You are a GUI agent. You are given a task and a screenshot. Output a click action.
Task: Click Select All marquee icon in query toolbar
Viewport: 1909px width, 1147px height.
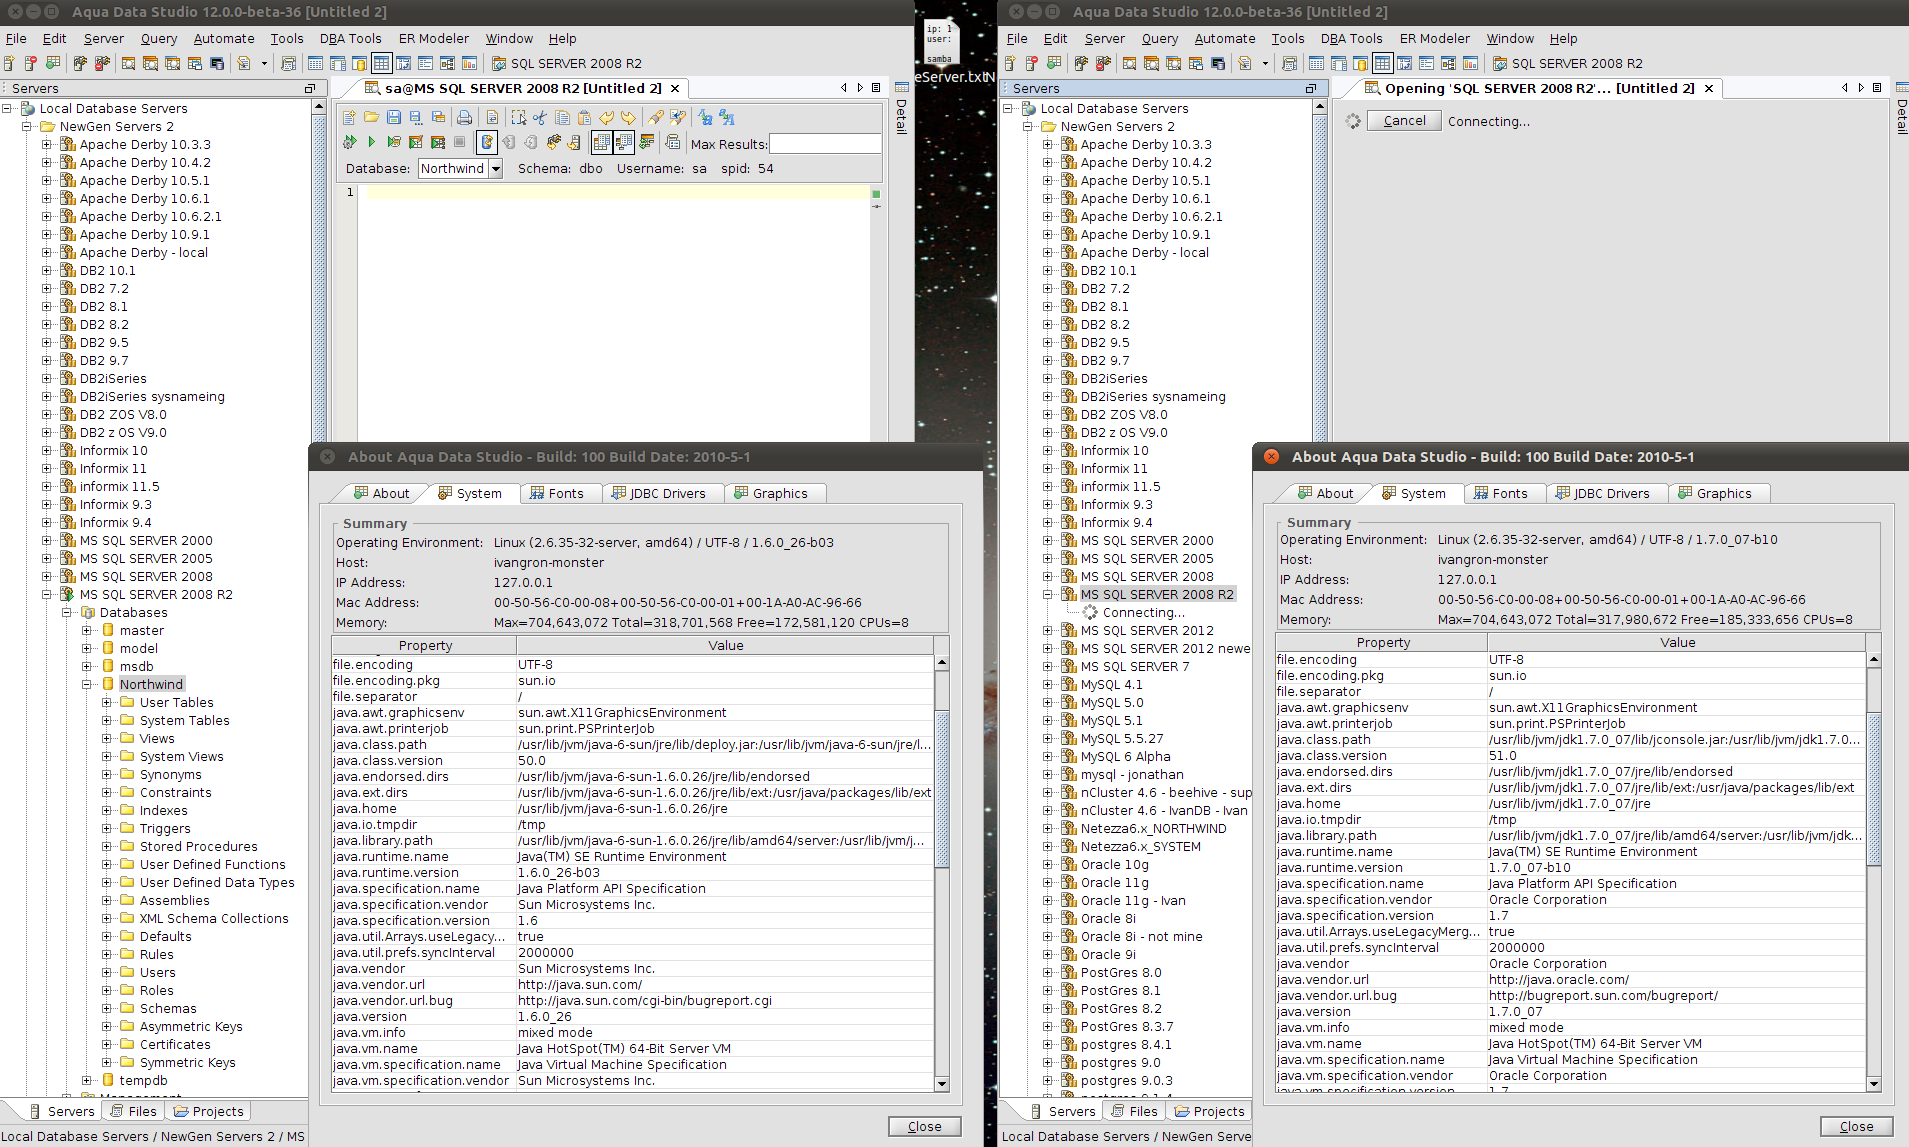[x=519, y=117]
